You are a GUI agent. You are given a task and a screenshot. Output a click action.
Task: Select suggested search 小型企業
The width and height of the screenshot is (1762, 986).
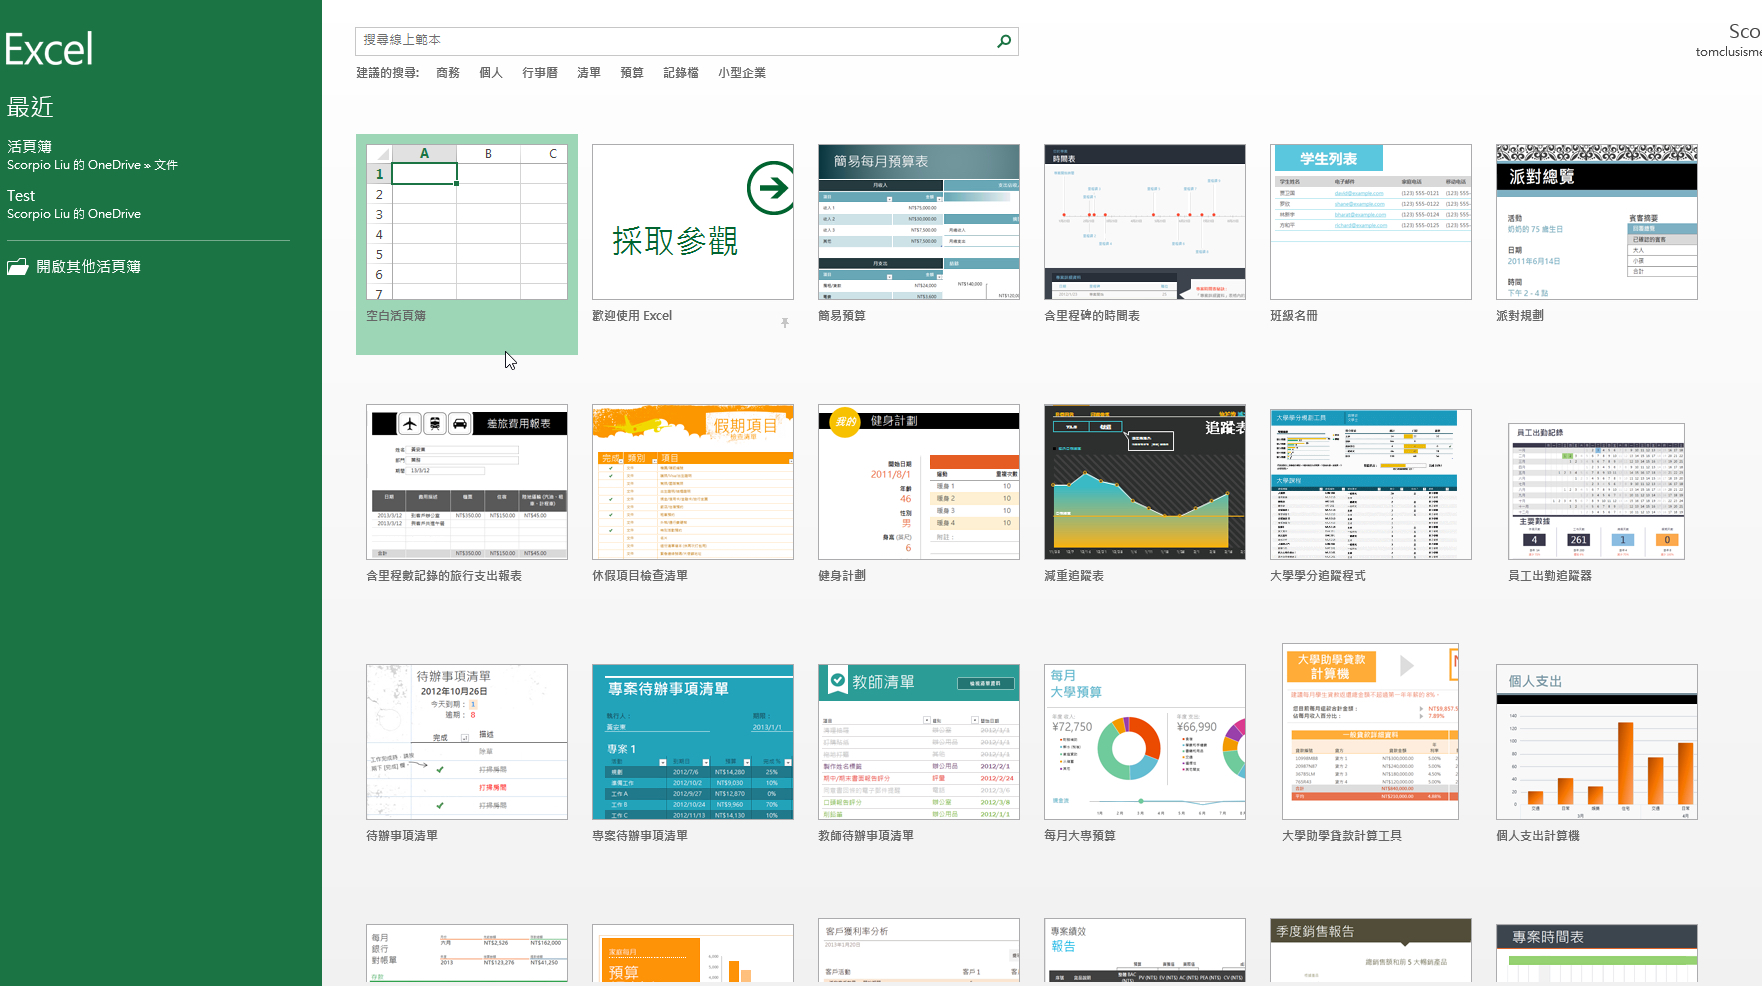pos(742,73)
